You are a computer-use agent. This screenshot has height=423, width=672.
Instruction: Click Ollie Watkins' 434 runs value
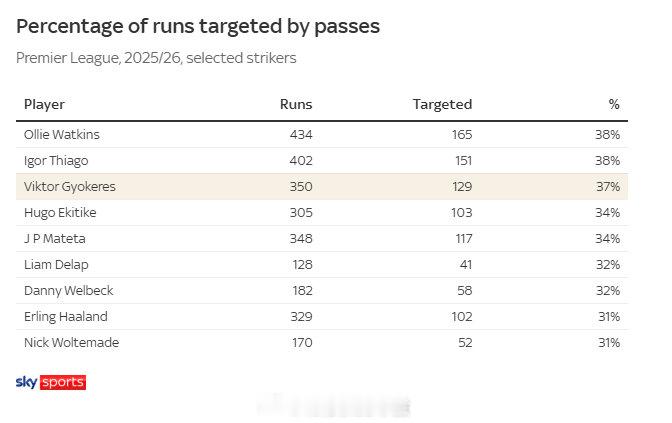tap(300, 134)
